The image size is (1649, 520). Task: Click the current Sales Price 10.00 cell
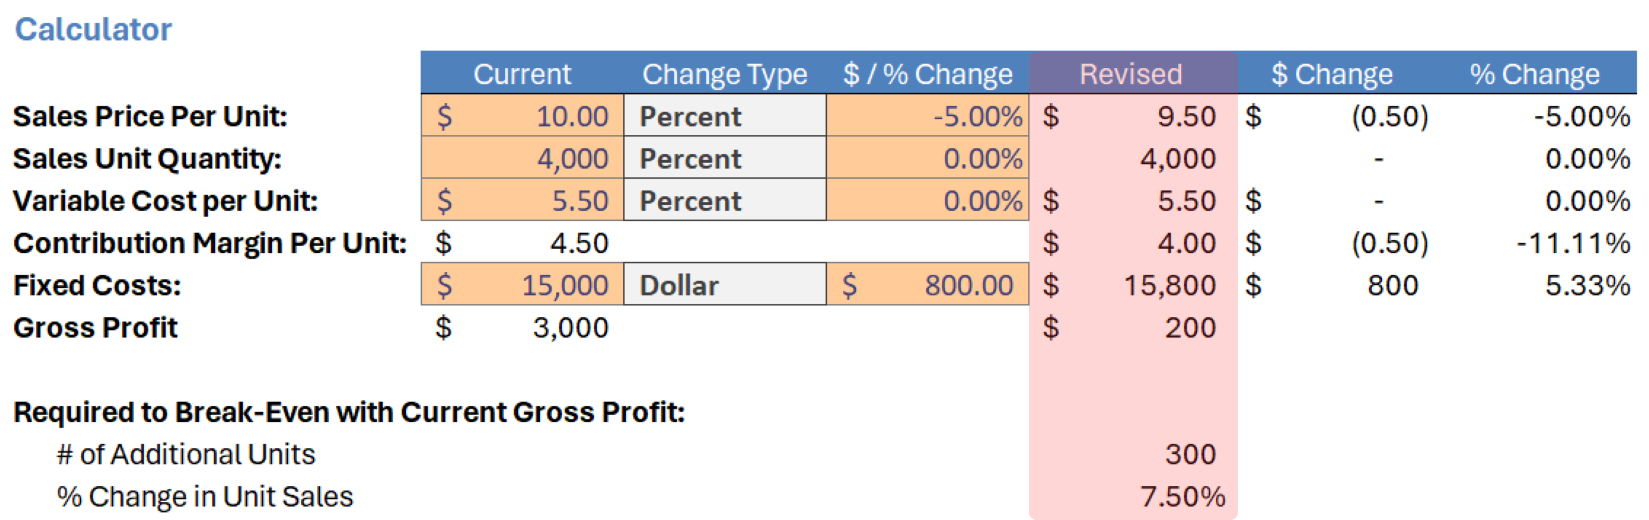[522, 116]
